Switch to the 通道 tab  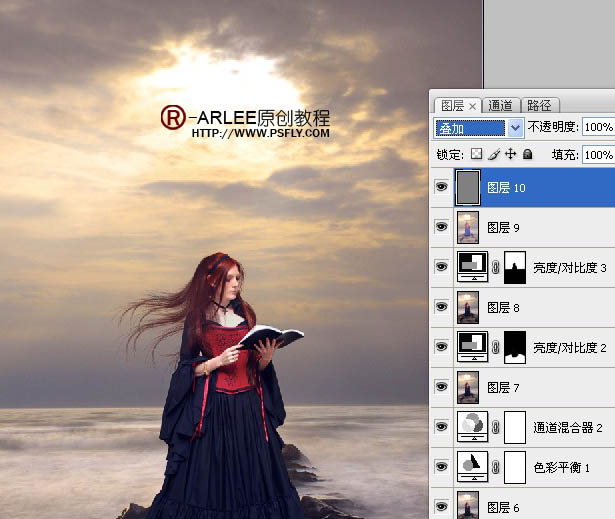pos(502,105)
